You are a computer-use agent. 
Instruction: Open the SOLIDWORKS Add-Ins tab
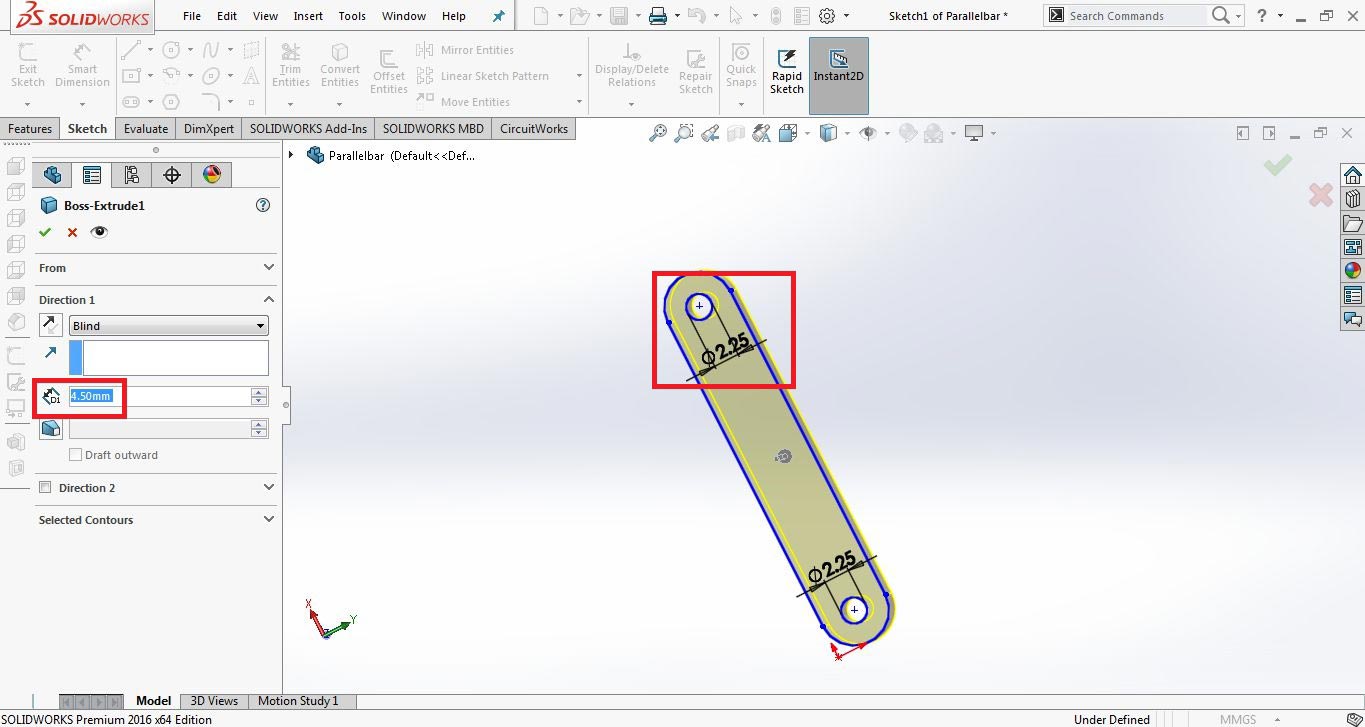point(308,129)
